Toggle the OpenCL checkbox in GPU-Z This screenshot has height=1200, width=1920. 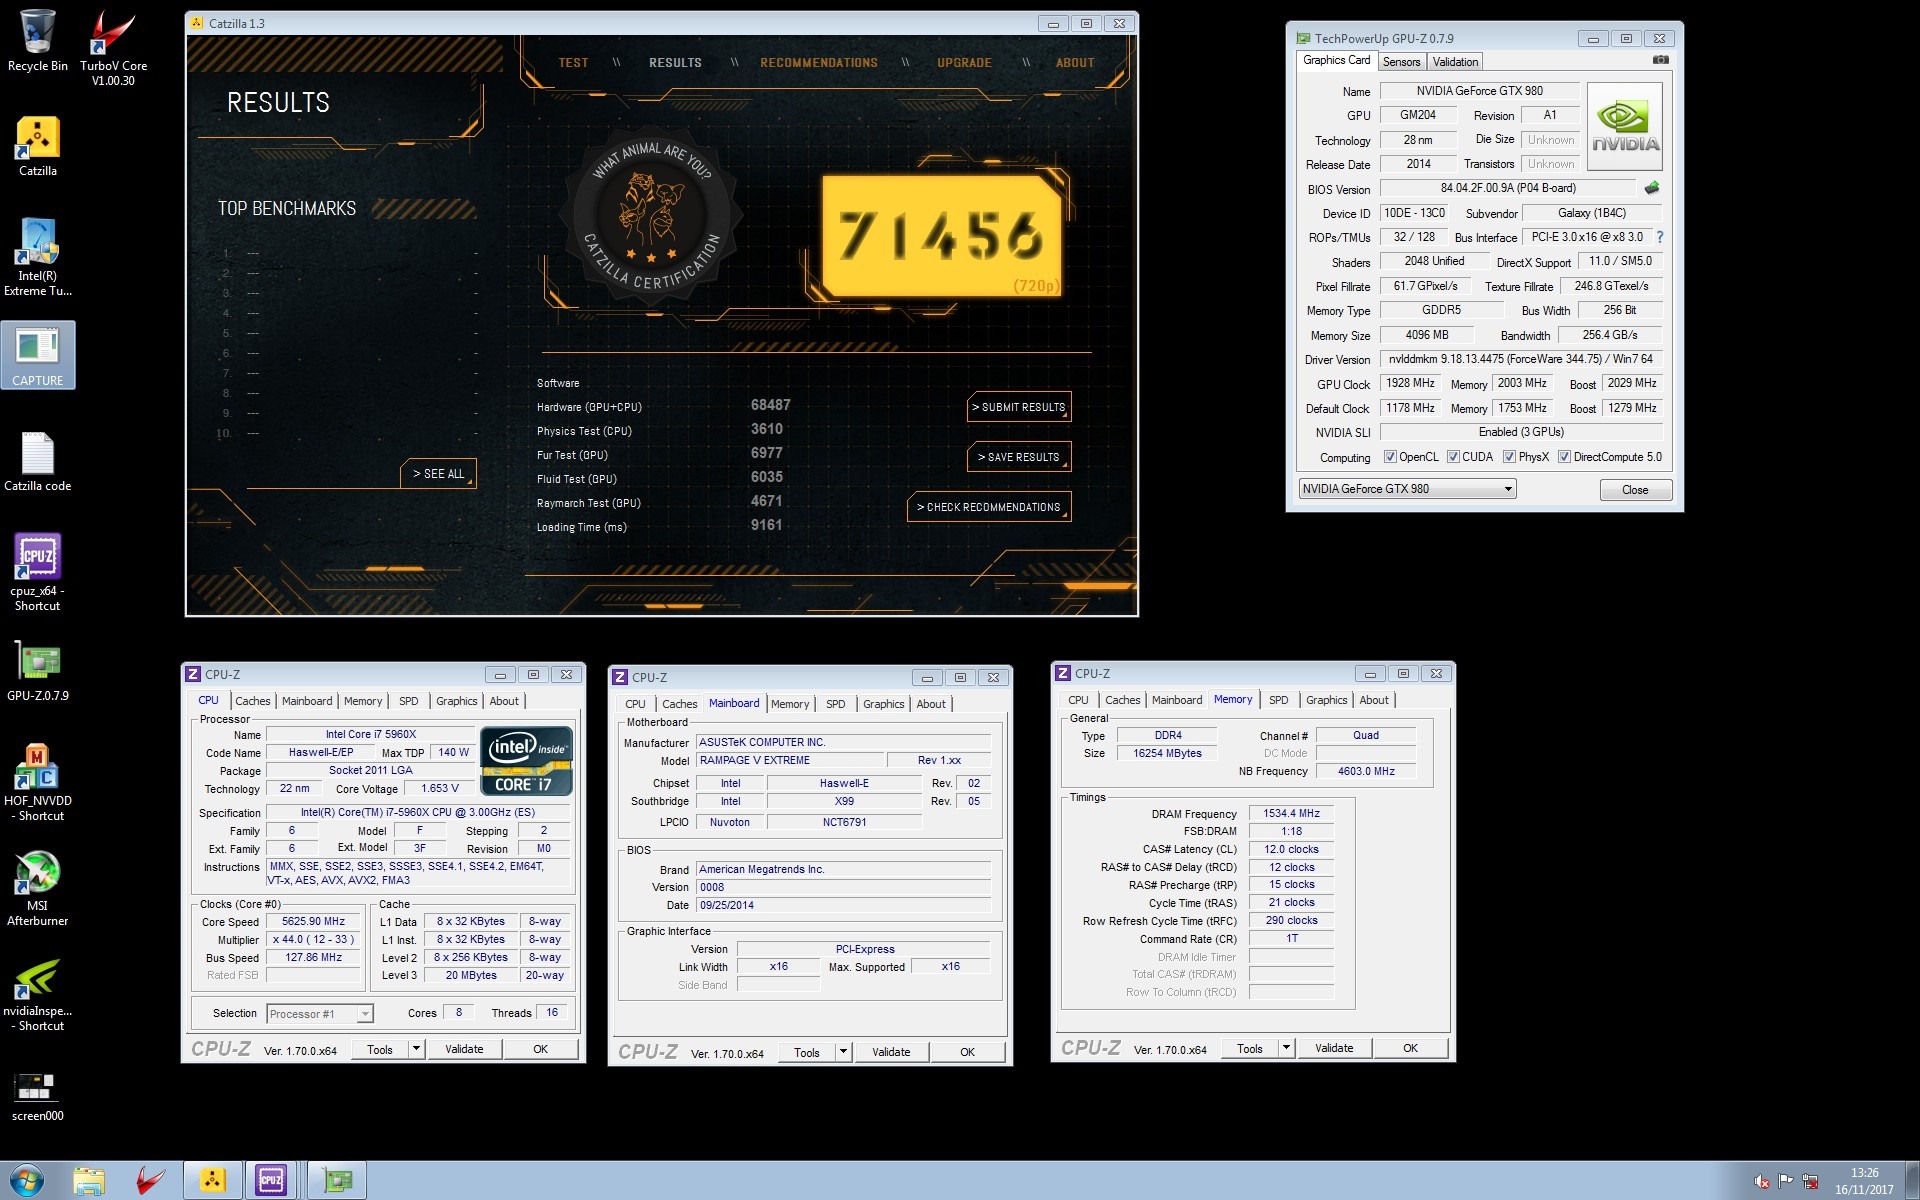(x=1386, y=456)
